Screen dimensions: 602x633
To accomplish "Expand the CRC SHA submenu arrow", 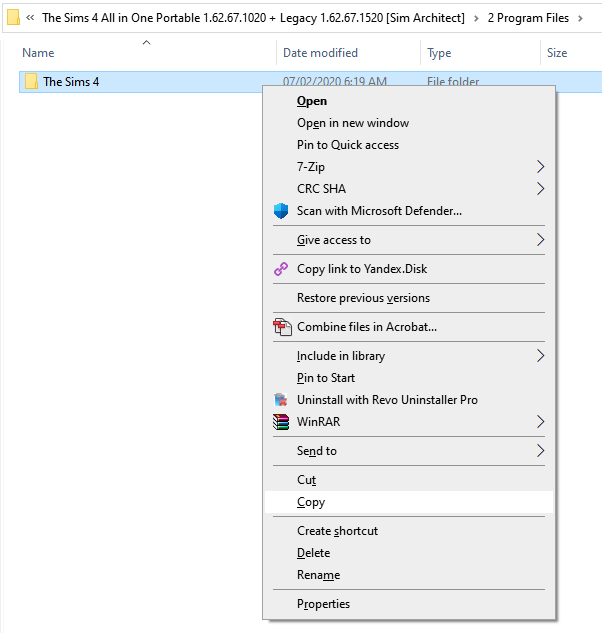I will [540, 189].
